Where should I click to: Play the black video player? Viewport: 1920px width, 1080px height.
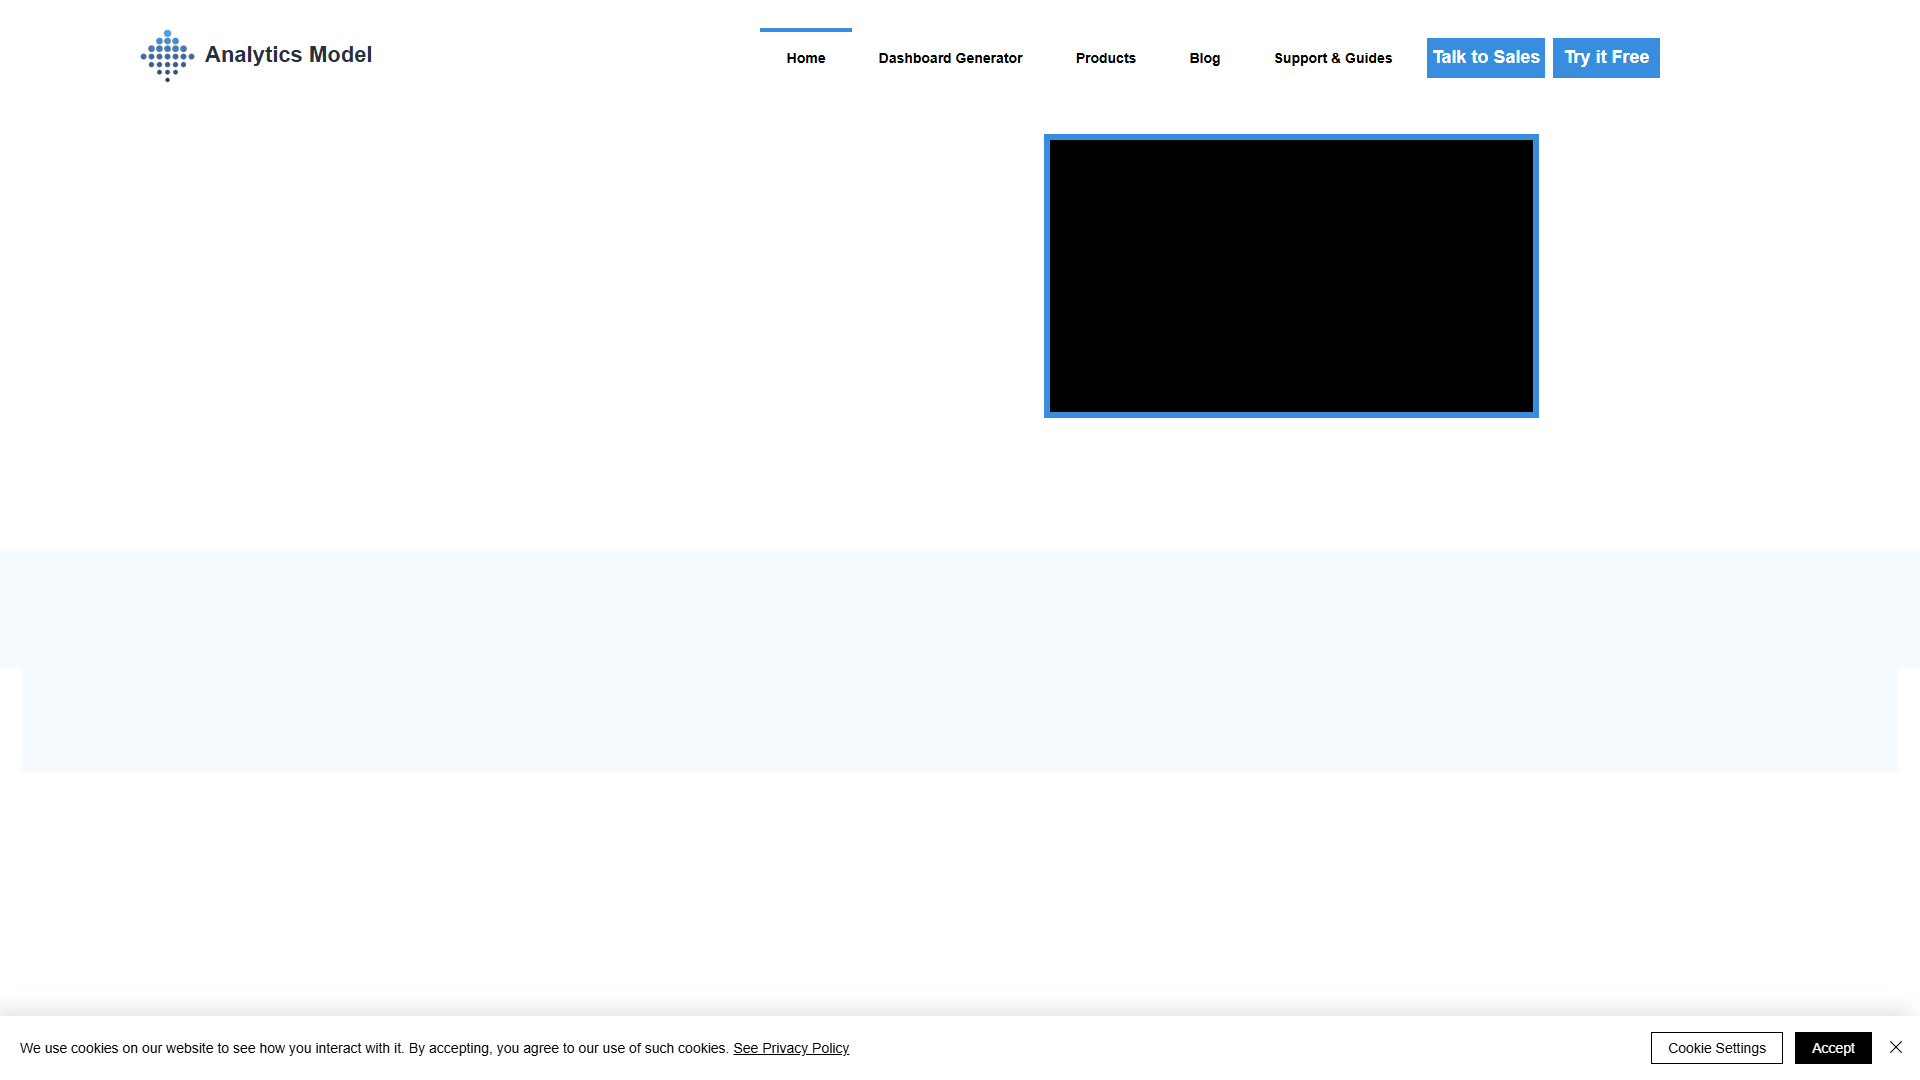(1291, 276)
